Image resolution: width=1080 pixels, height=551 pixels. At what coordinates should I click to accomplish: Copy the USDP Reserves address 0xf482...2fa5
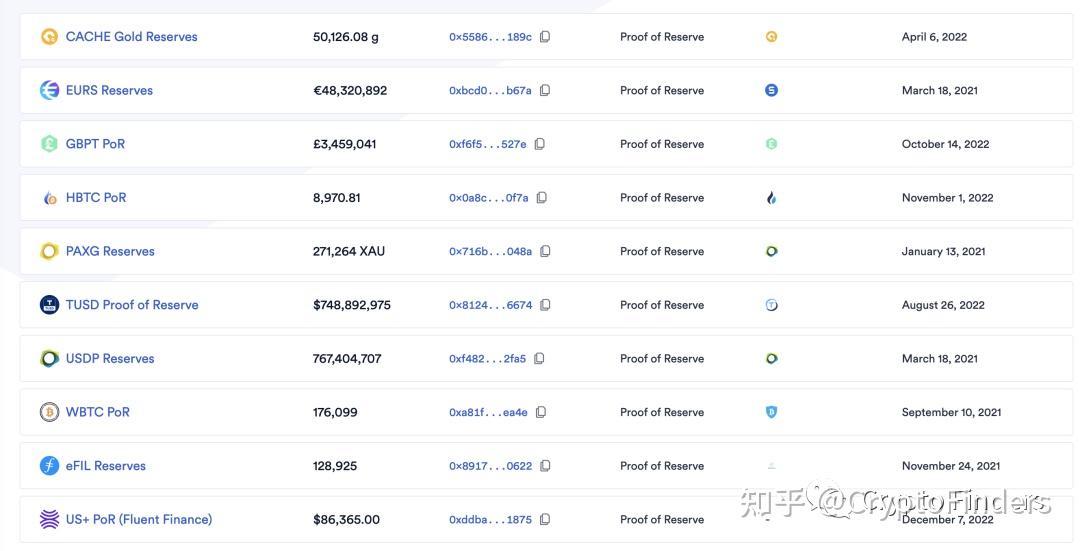click(x=539, y=359)
